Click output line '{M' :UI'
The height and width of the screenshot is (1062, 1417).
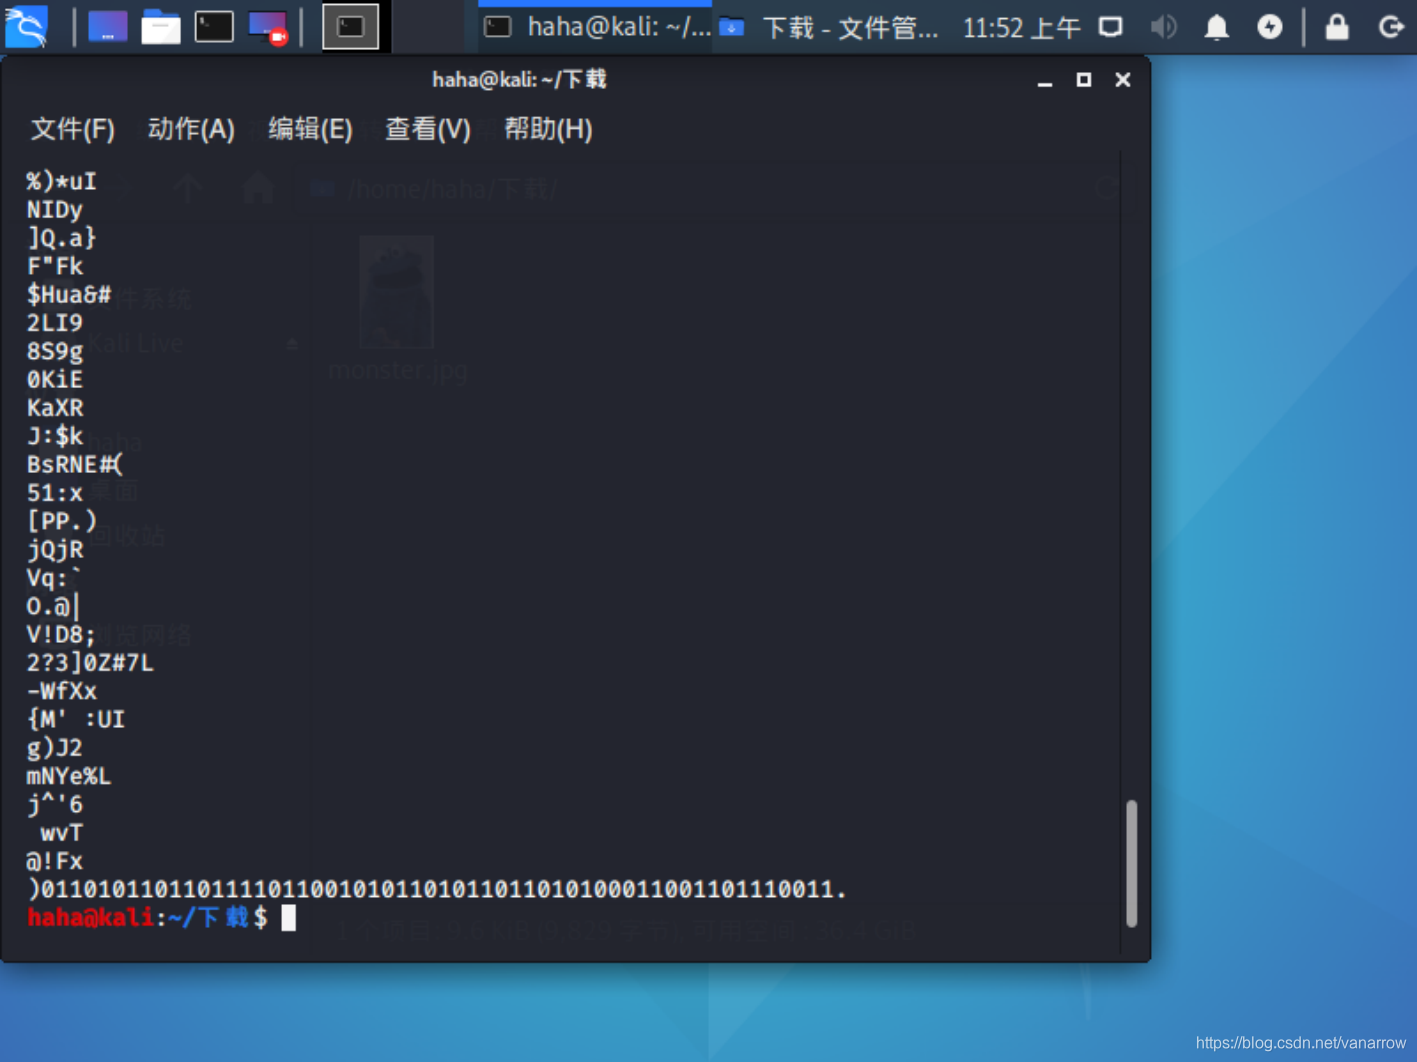coord(76,720)
